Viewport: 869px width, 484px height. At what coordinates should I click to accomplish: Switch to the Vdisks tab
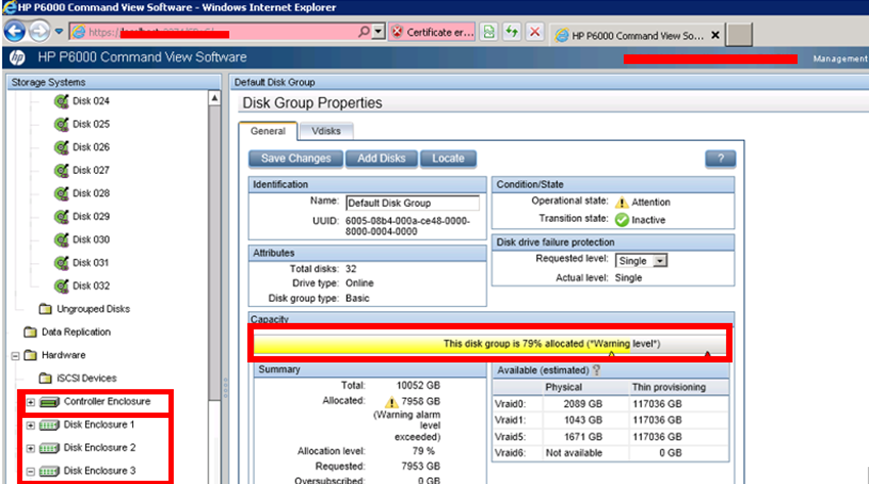[326, 131]
